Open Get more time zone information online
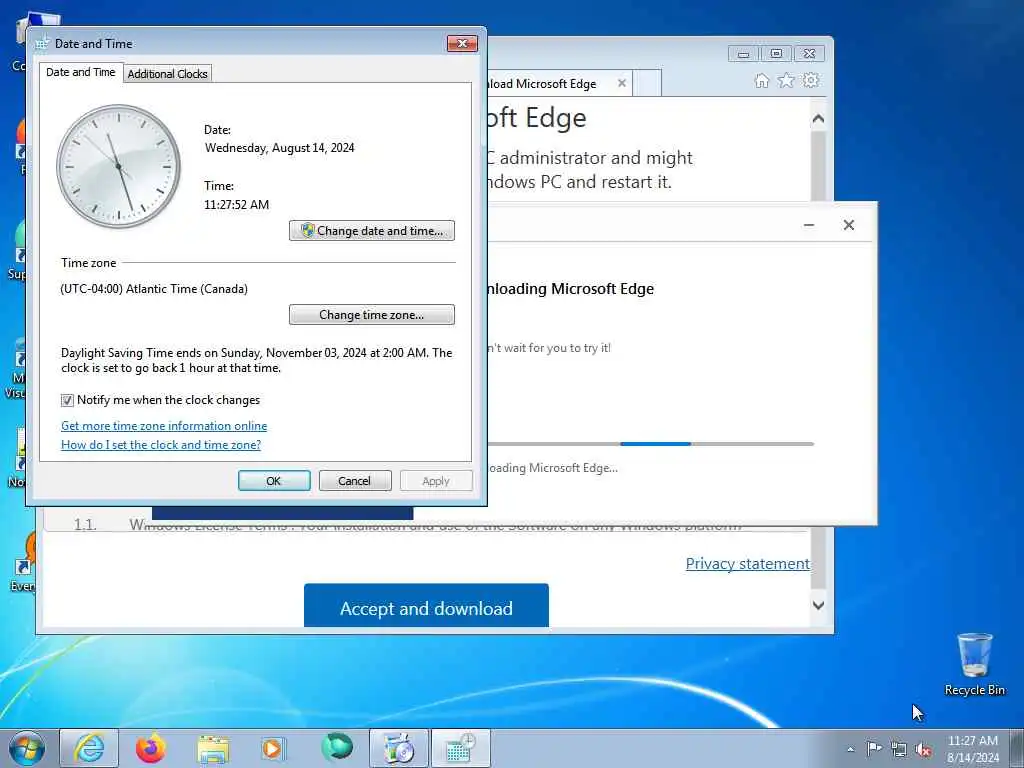This screenshot has width=1024, height=768. (x=164, y=426)
